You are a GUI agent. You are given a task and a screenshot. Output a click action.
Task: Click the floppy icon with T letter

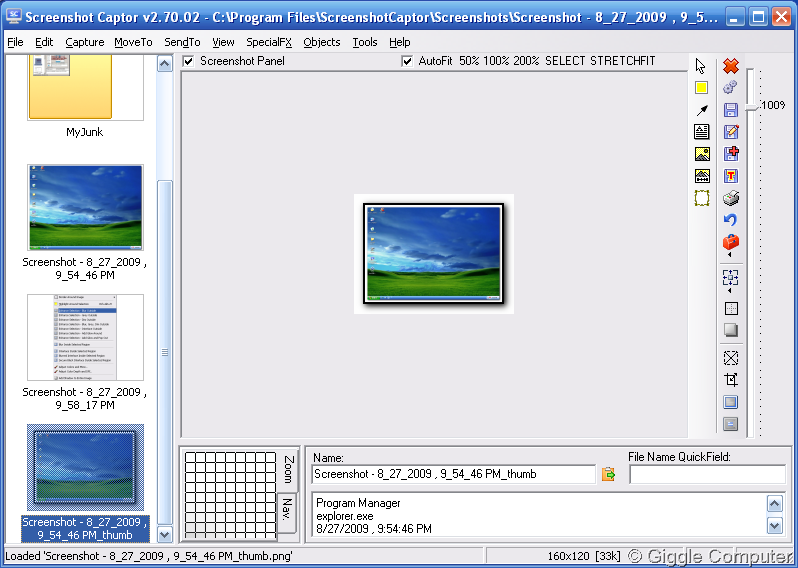[x=731, y=176]
